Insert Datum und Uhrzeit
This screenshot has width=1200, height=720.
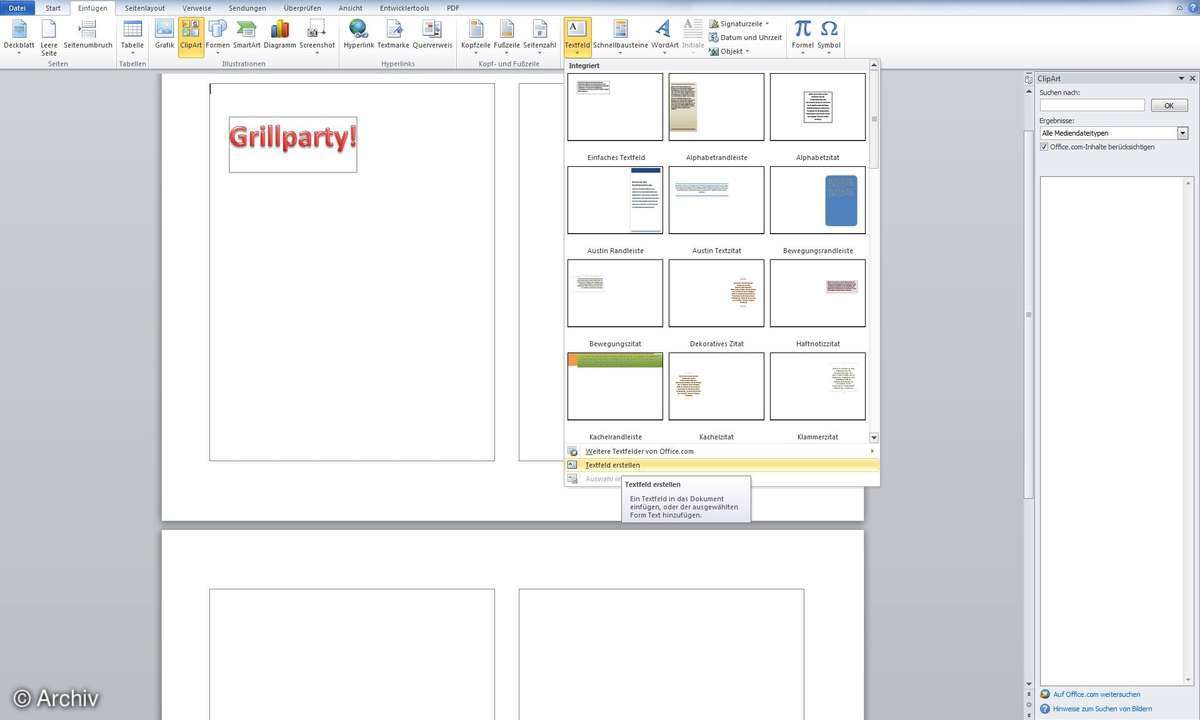[x=745, y=37]
